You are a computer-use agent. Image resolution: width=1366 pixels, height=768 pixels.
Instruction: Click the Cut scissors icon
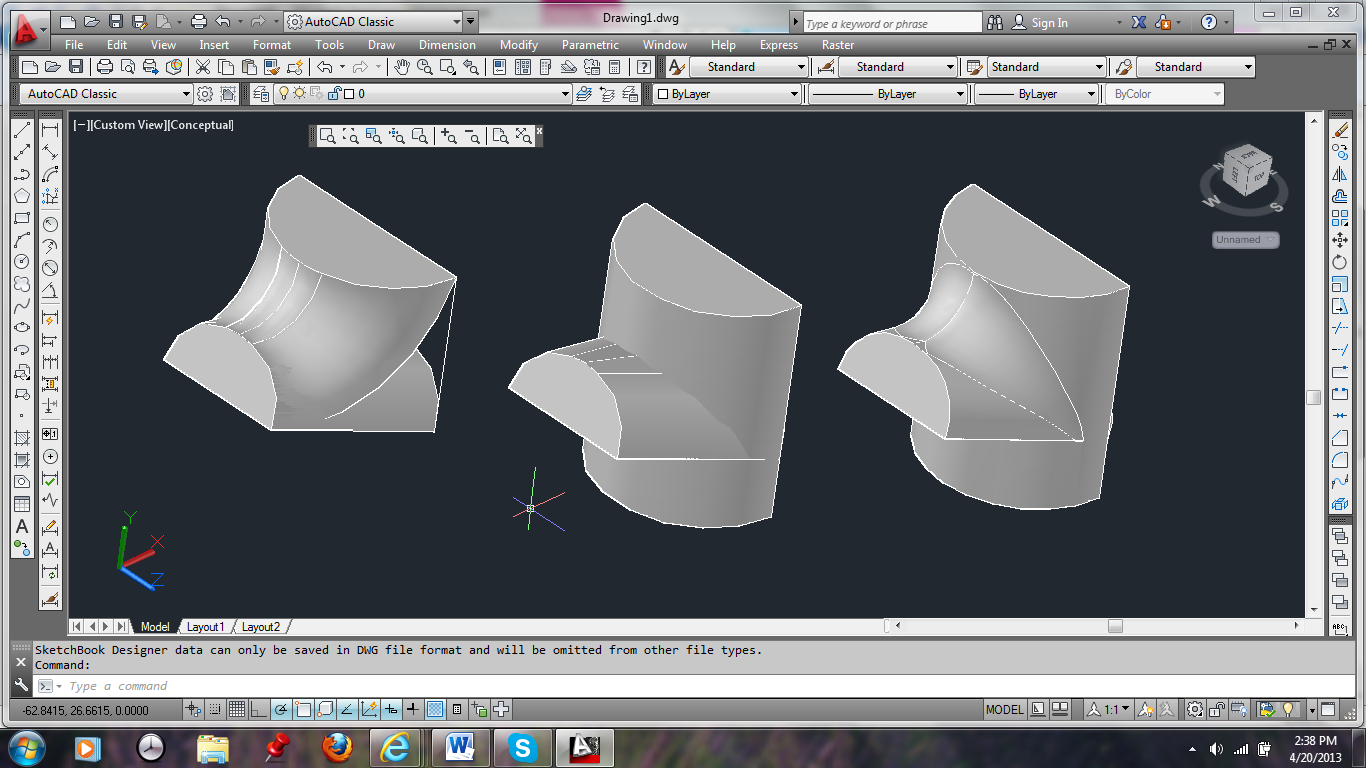203,67
